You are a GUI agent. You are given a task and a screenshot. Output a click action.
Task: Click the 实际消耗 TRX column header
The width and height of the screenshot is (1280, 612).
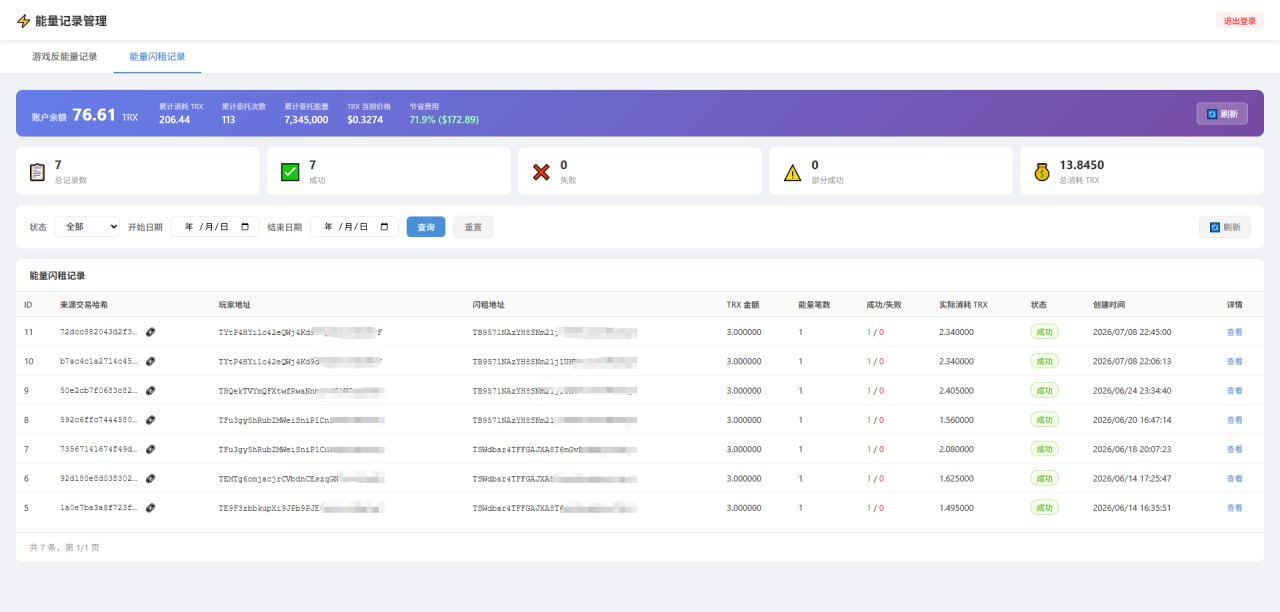point(963,305)
